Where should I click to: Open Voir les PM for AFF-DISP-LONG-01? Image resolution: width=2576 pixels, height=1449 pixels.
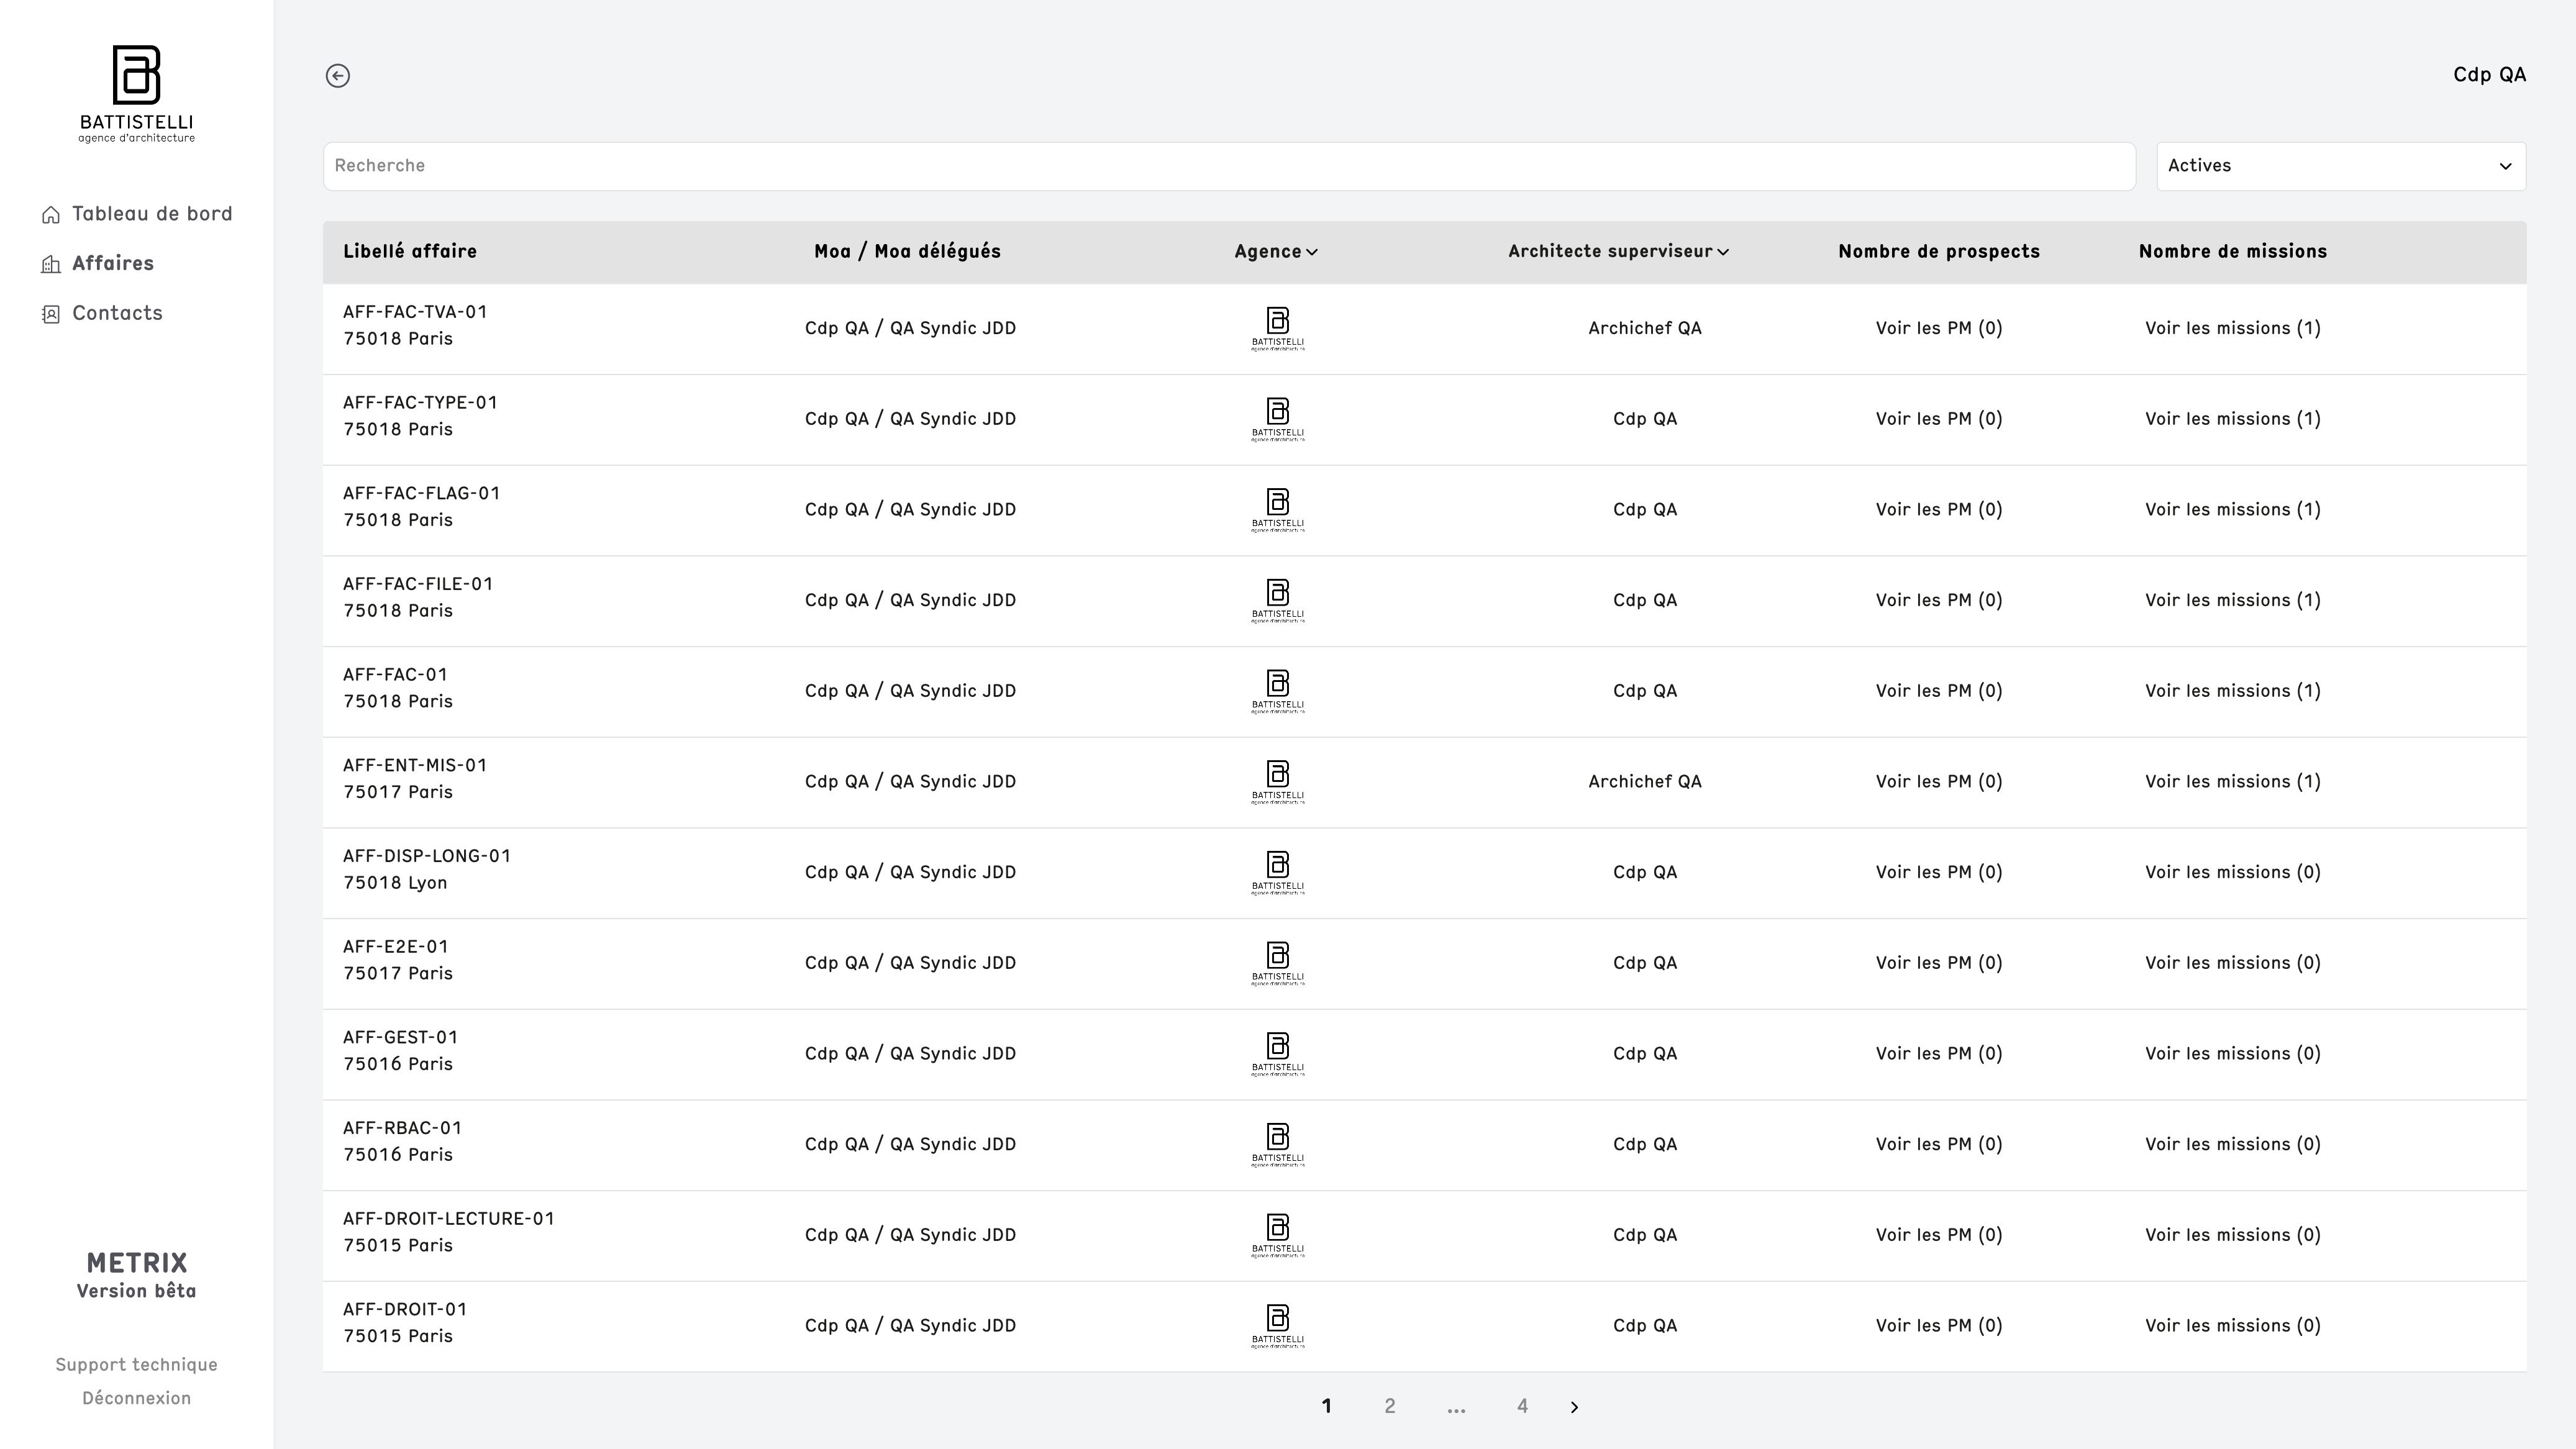1939,873
